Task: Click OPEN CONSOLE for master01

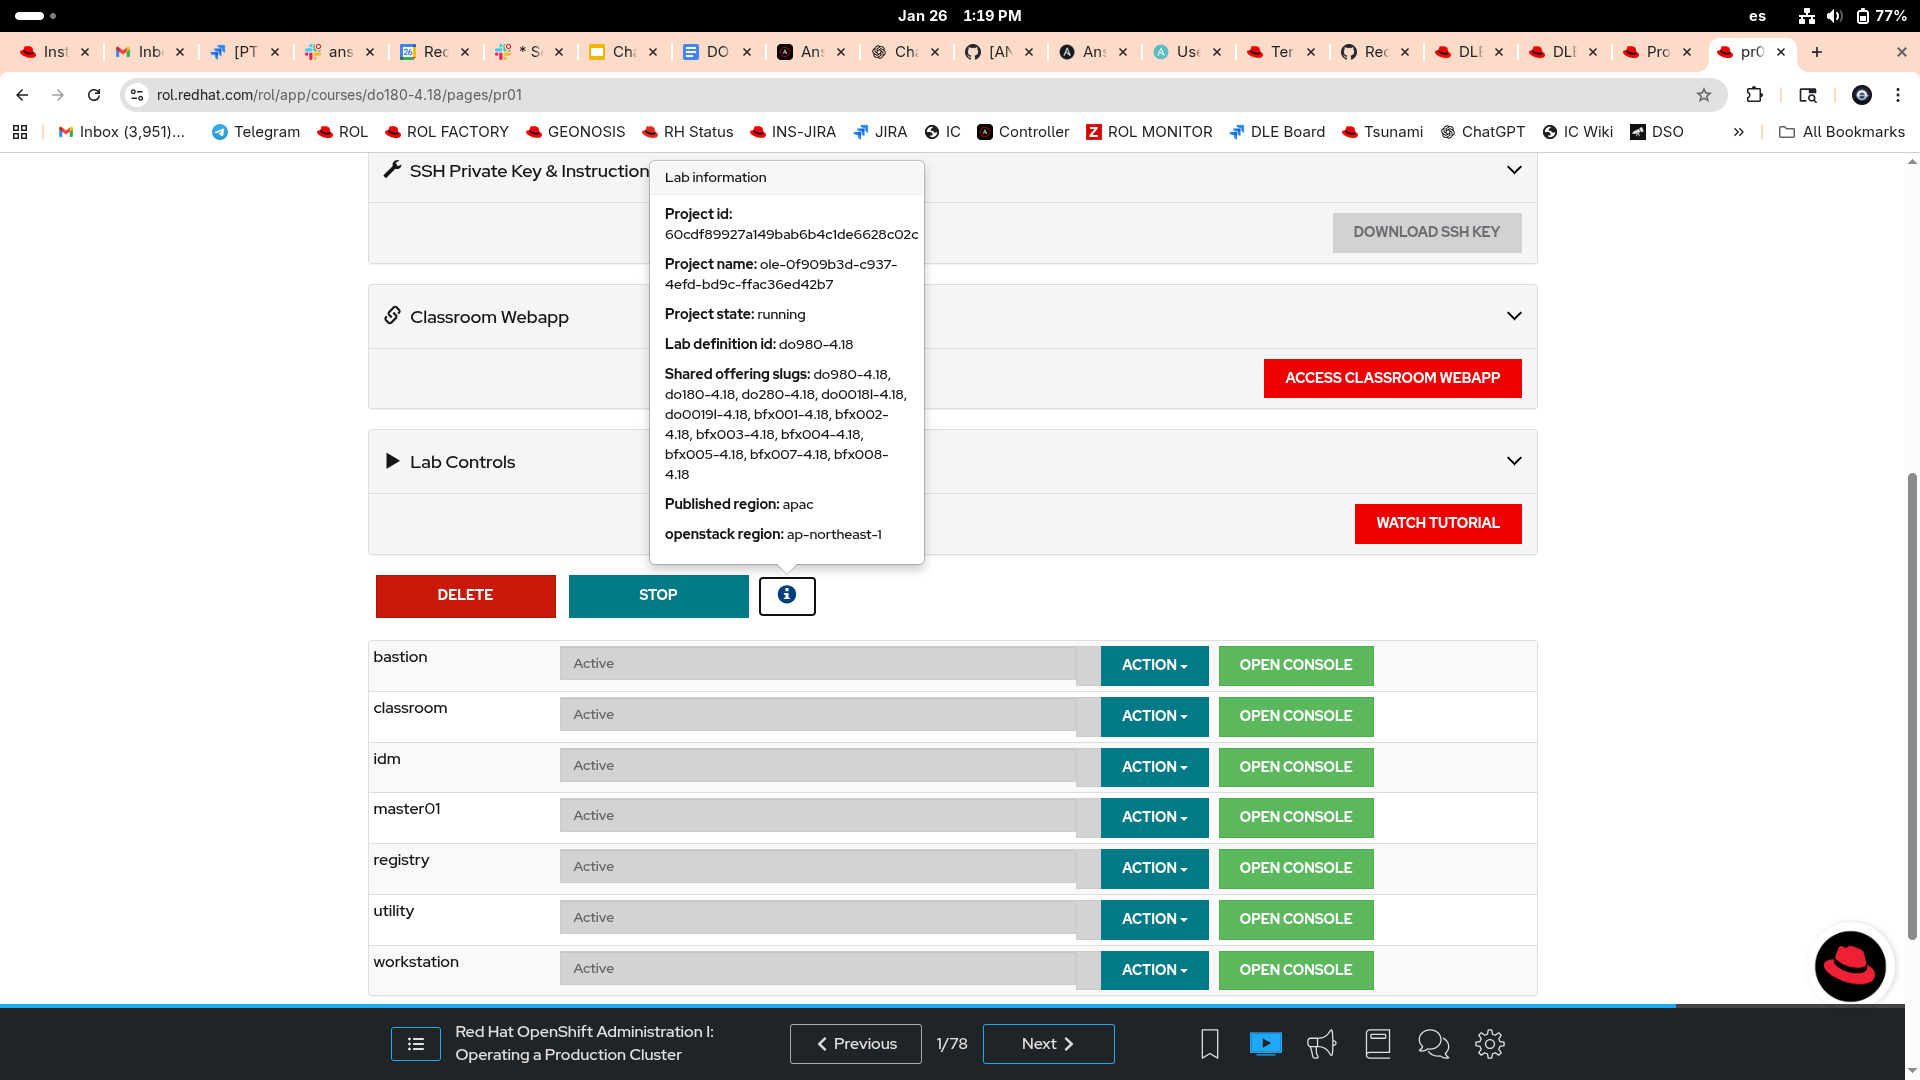Action: 1295,818
